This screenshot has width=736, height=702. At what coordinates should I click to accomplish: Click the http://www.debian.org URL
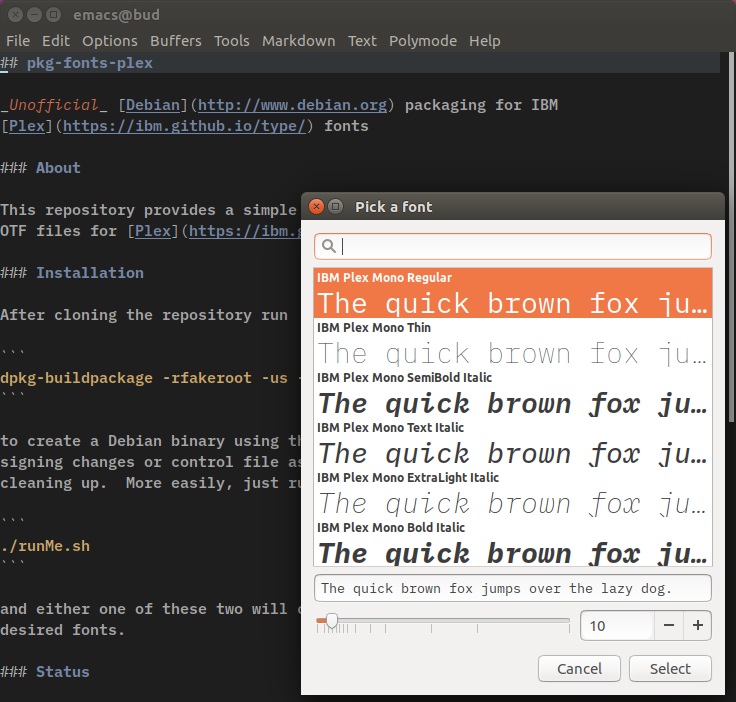pyautogui.click(x=292, y=105)
